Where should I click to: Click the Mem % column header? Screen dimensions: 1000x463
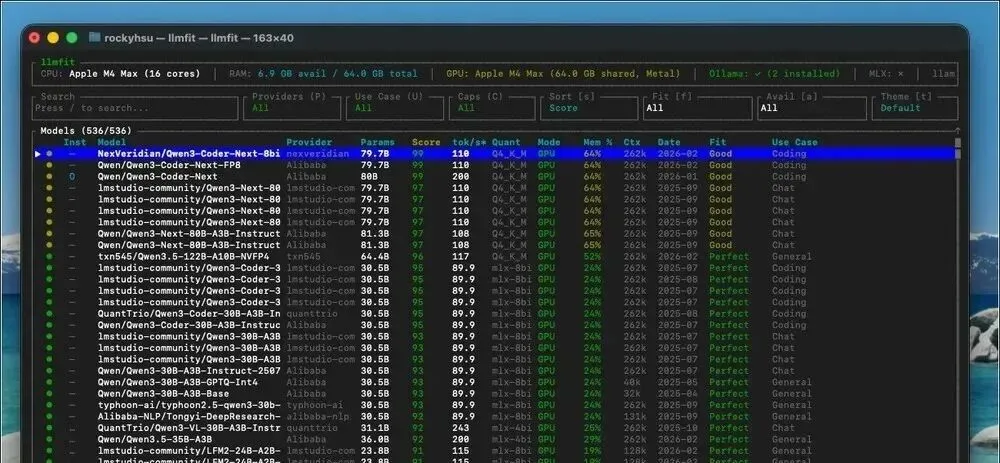point(597,142)
